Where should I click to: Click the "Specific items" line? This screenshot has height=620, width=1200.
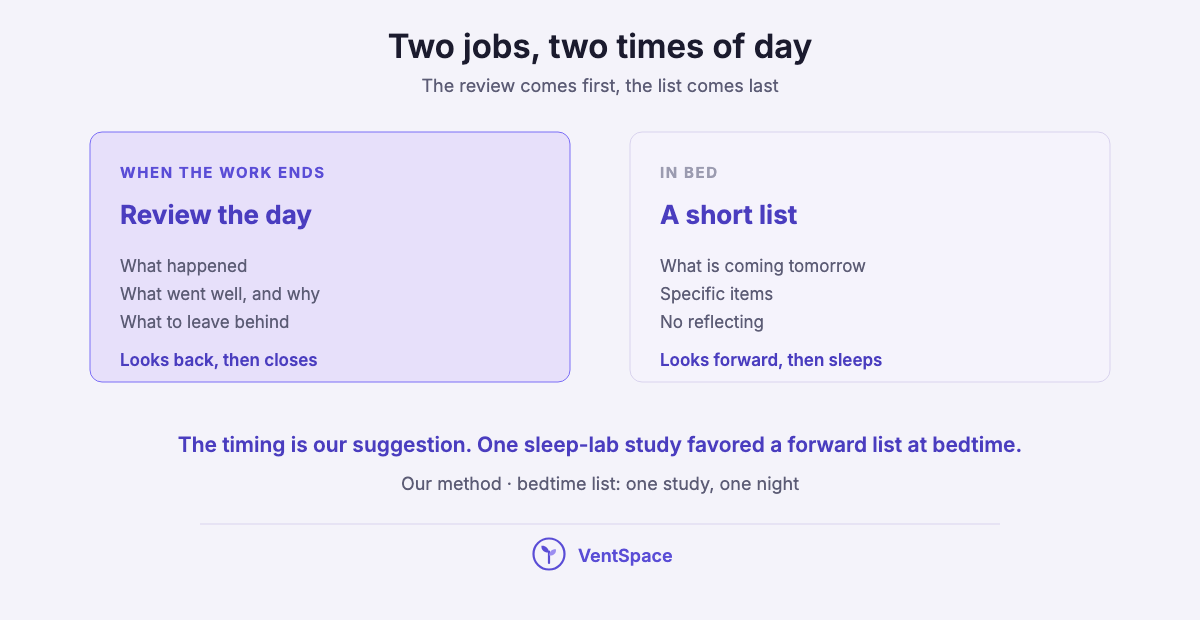pos(716,294)
